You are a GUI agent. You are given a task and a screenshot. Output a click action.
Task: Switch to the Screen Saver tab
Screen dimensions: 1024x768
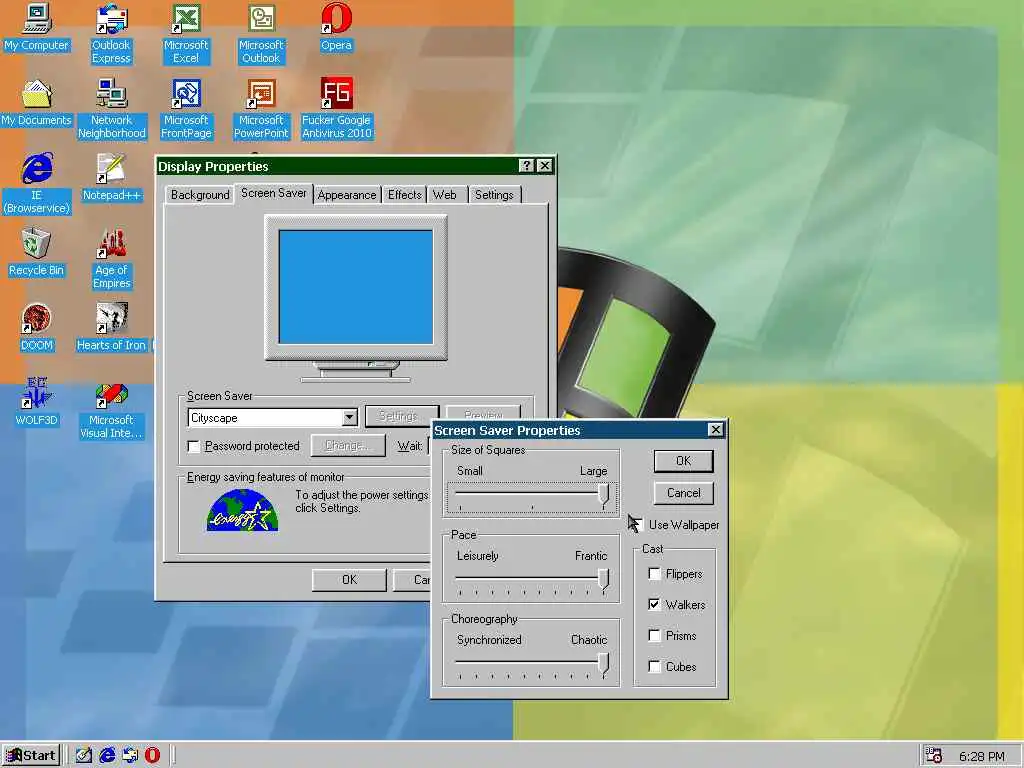coord(274,193)
